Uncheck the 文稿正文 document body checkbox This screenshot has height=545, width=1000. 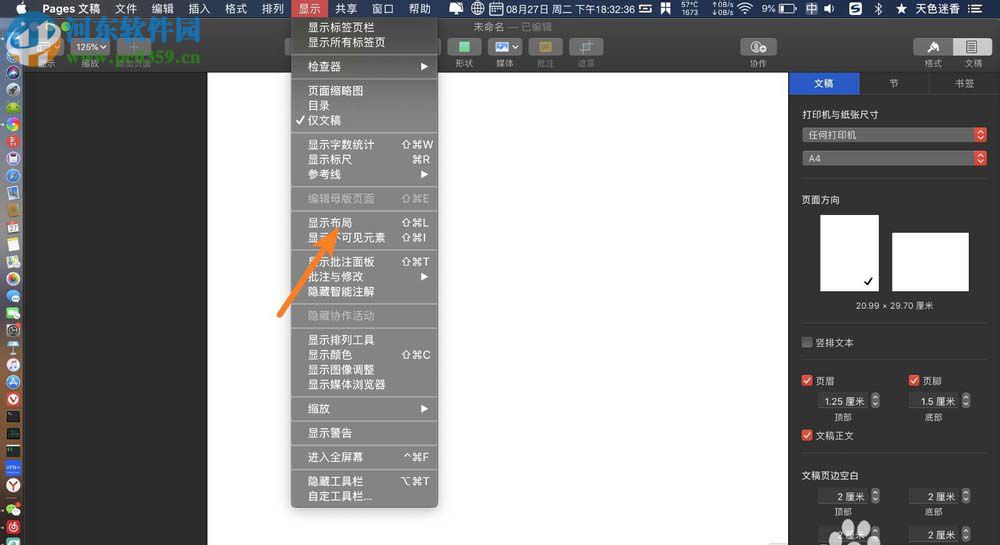(807, 435)
